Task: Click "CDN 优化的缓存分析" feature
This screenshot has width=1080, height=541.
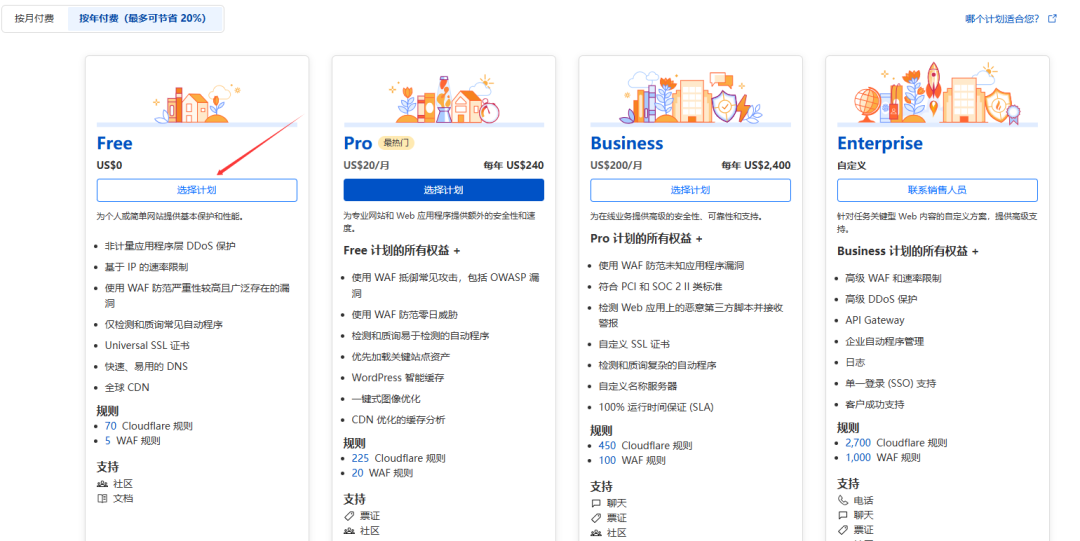Action: click(x=398, y=420)
